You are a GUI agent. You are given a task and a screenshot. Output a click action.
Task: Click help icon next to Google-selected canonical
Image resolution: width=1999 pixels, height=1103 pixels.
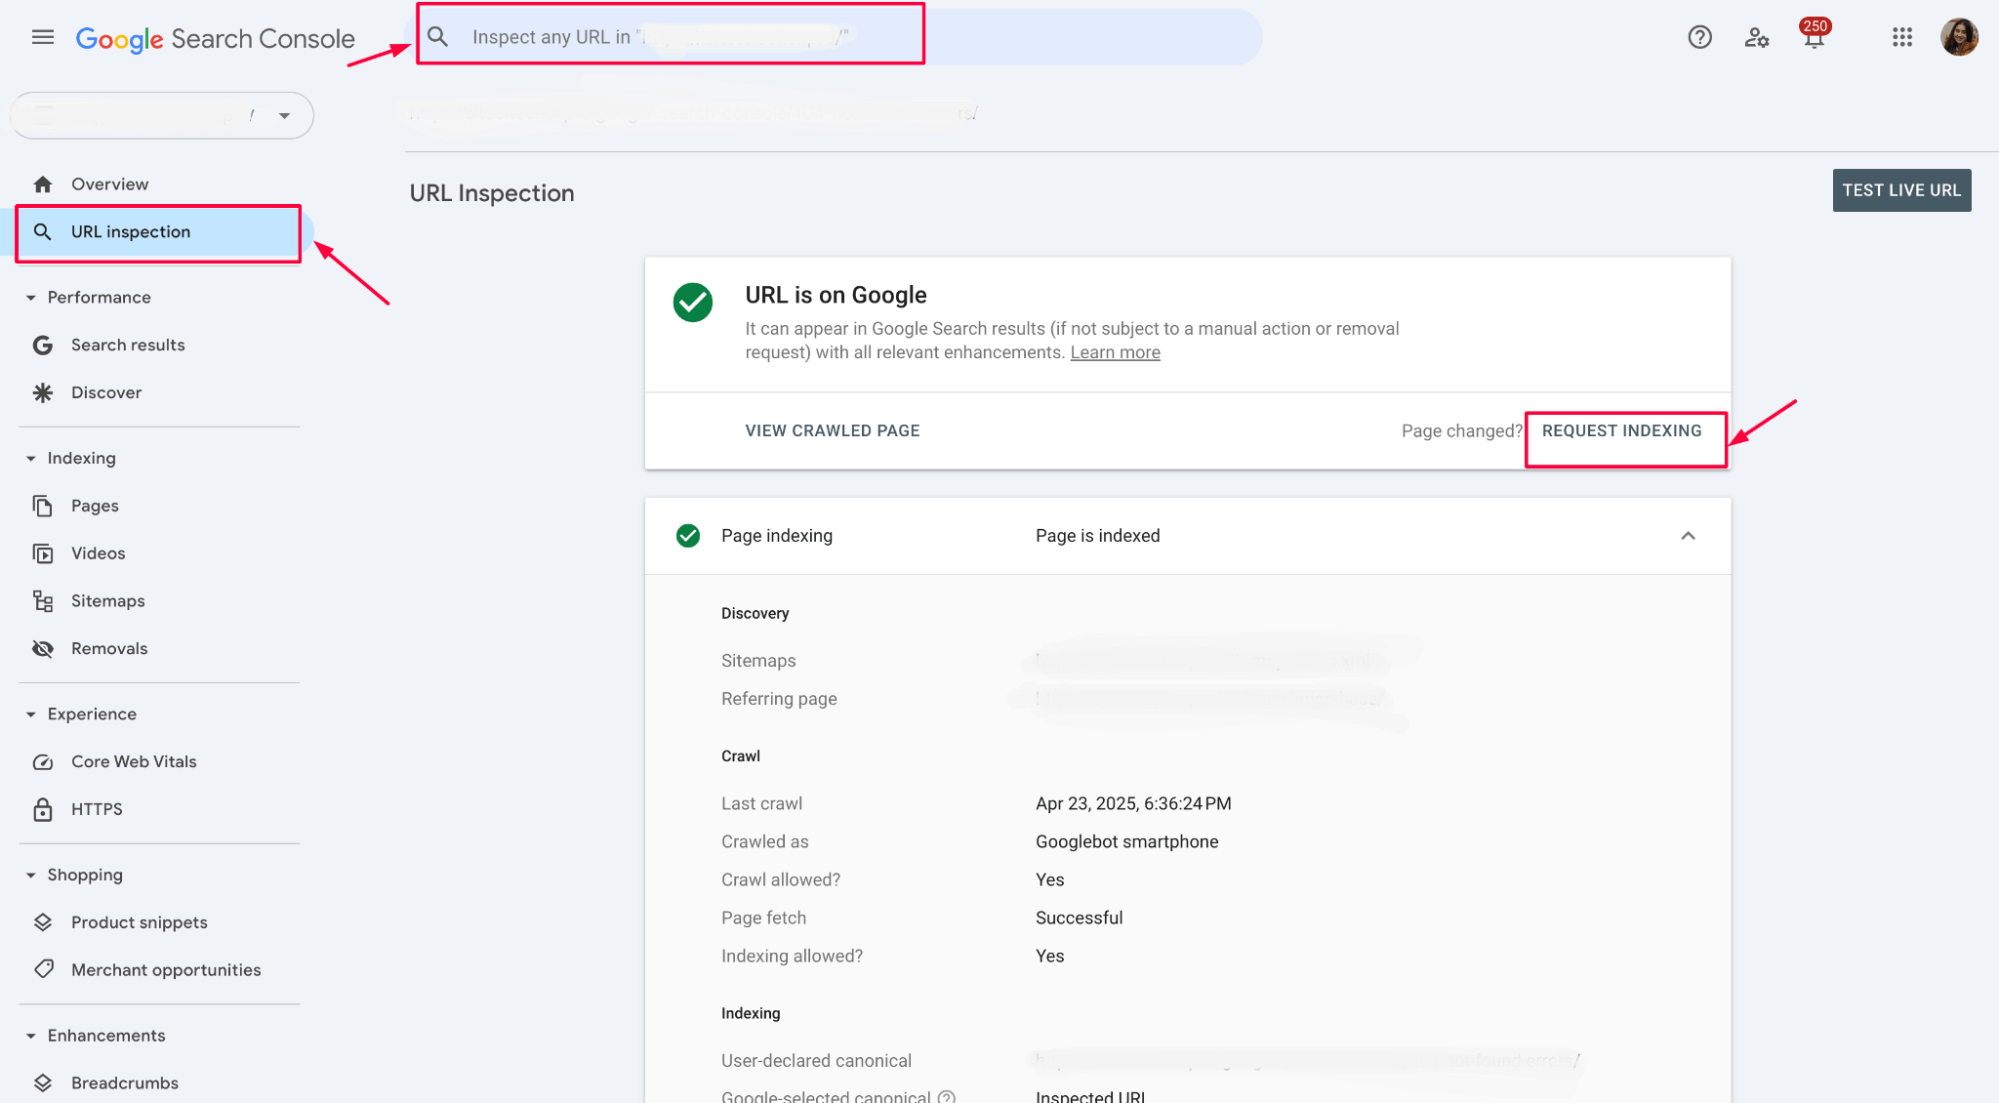click(x=946, y=1097)
